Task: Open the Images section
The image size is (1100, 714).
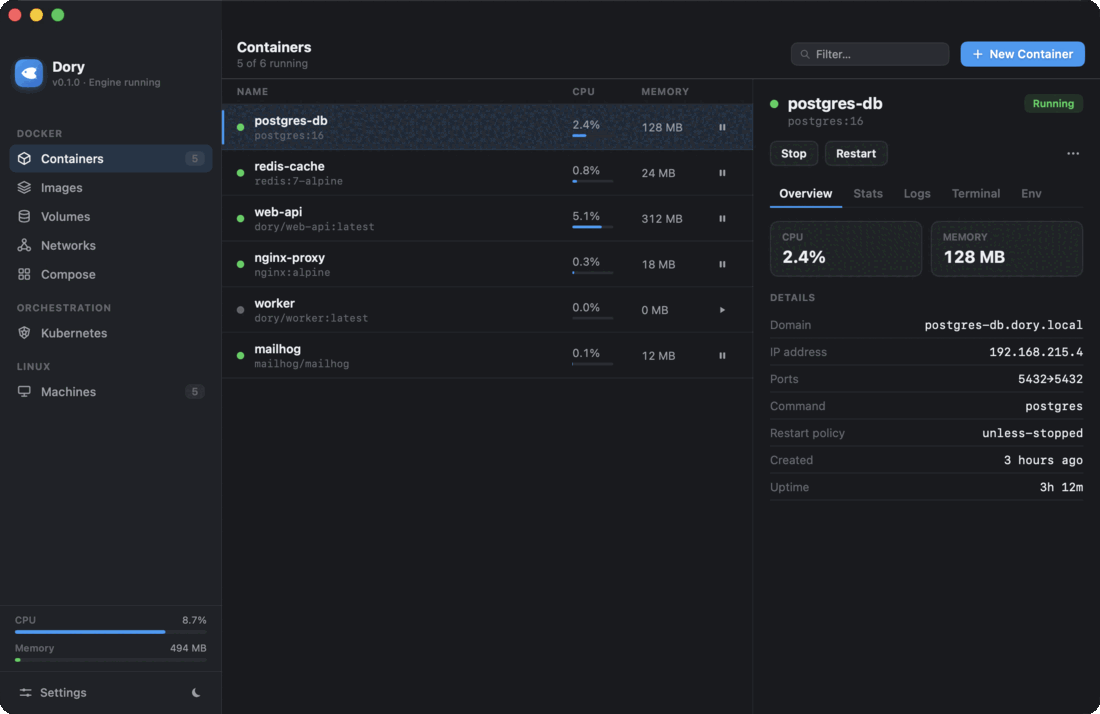Action: [111, 187]
